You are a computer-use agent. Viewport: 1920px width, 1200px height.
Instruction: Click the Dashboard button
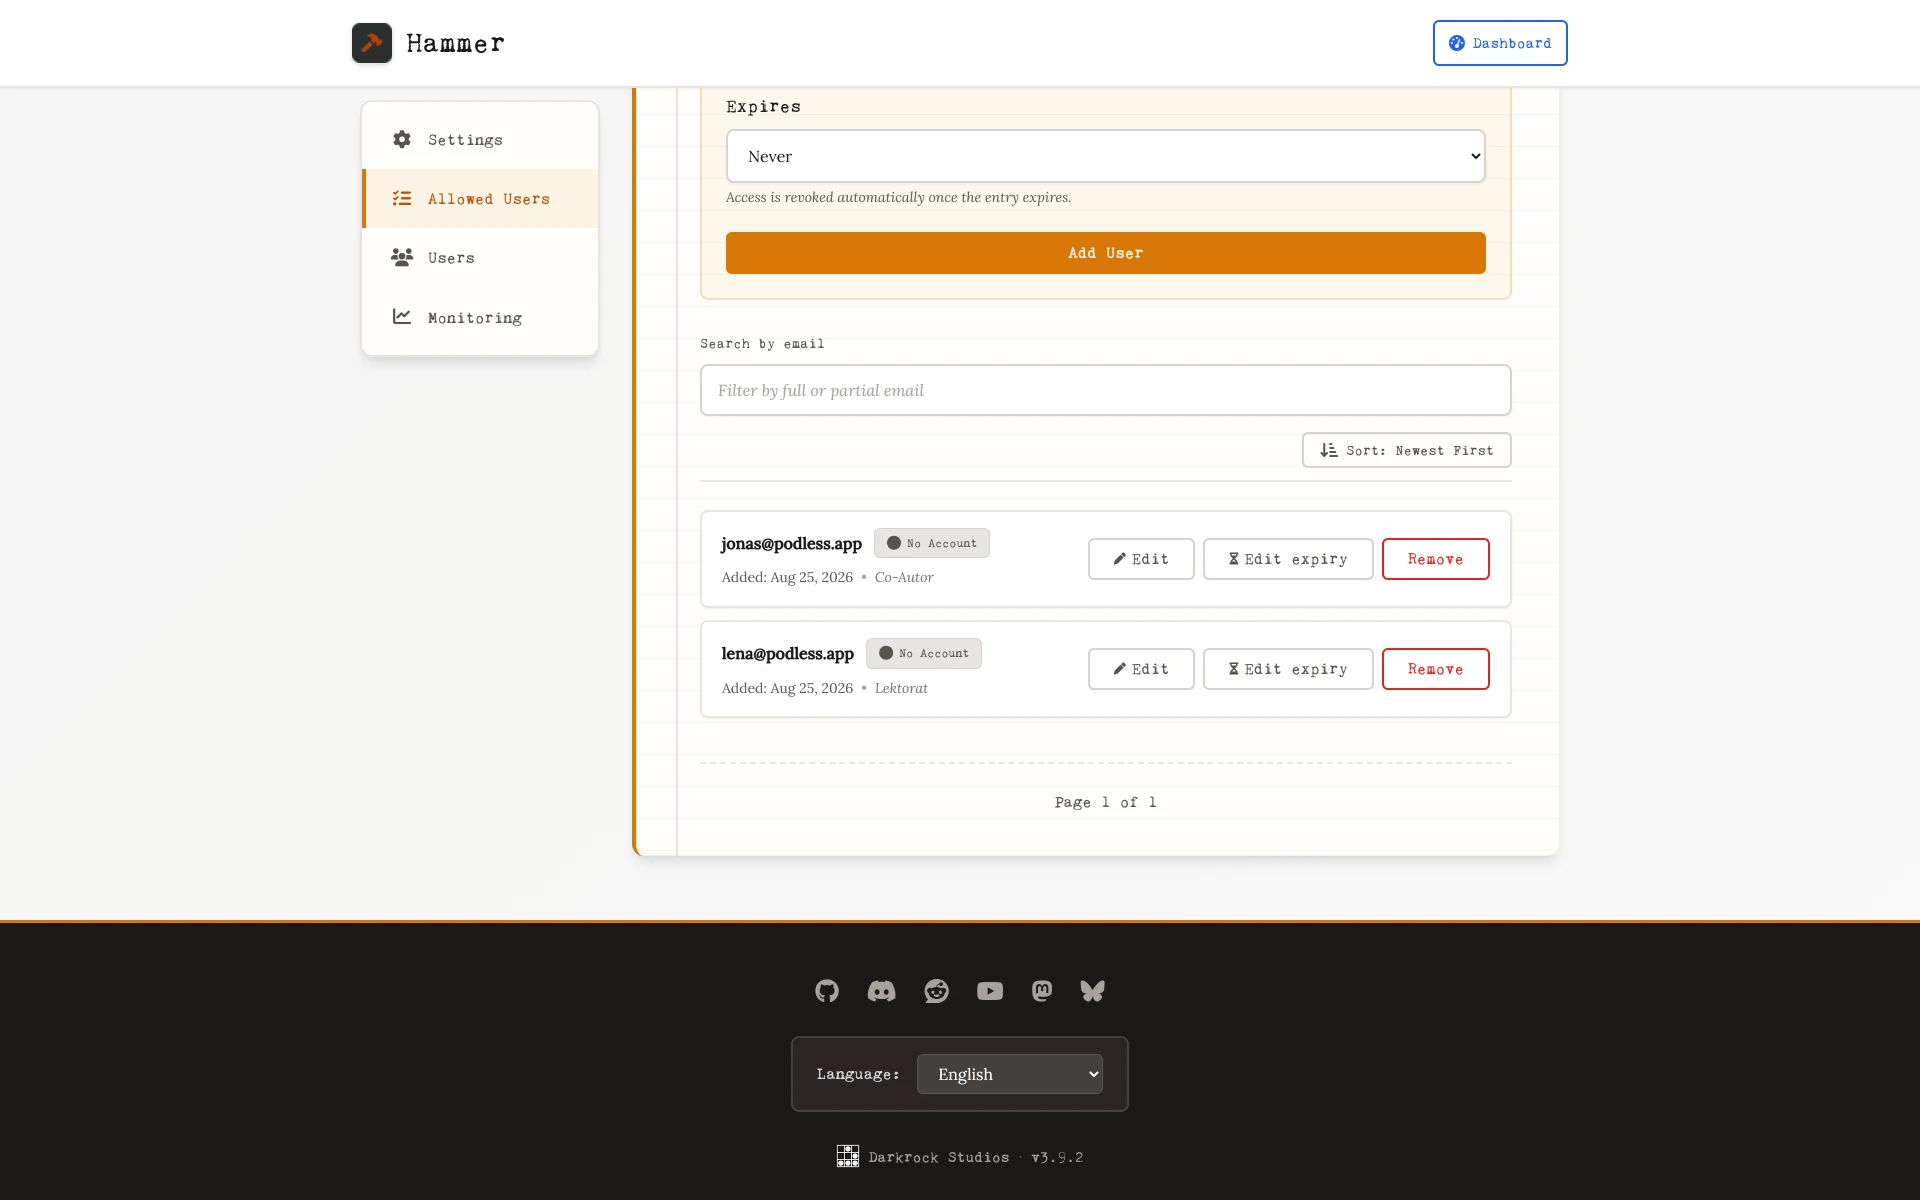[1500, 43]
